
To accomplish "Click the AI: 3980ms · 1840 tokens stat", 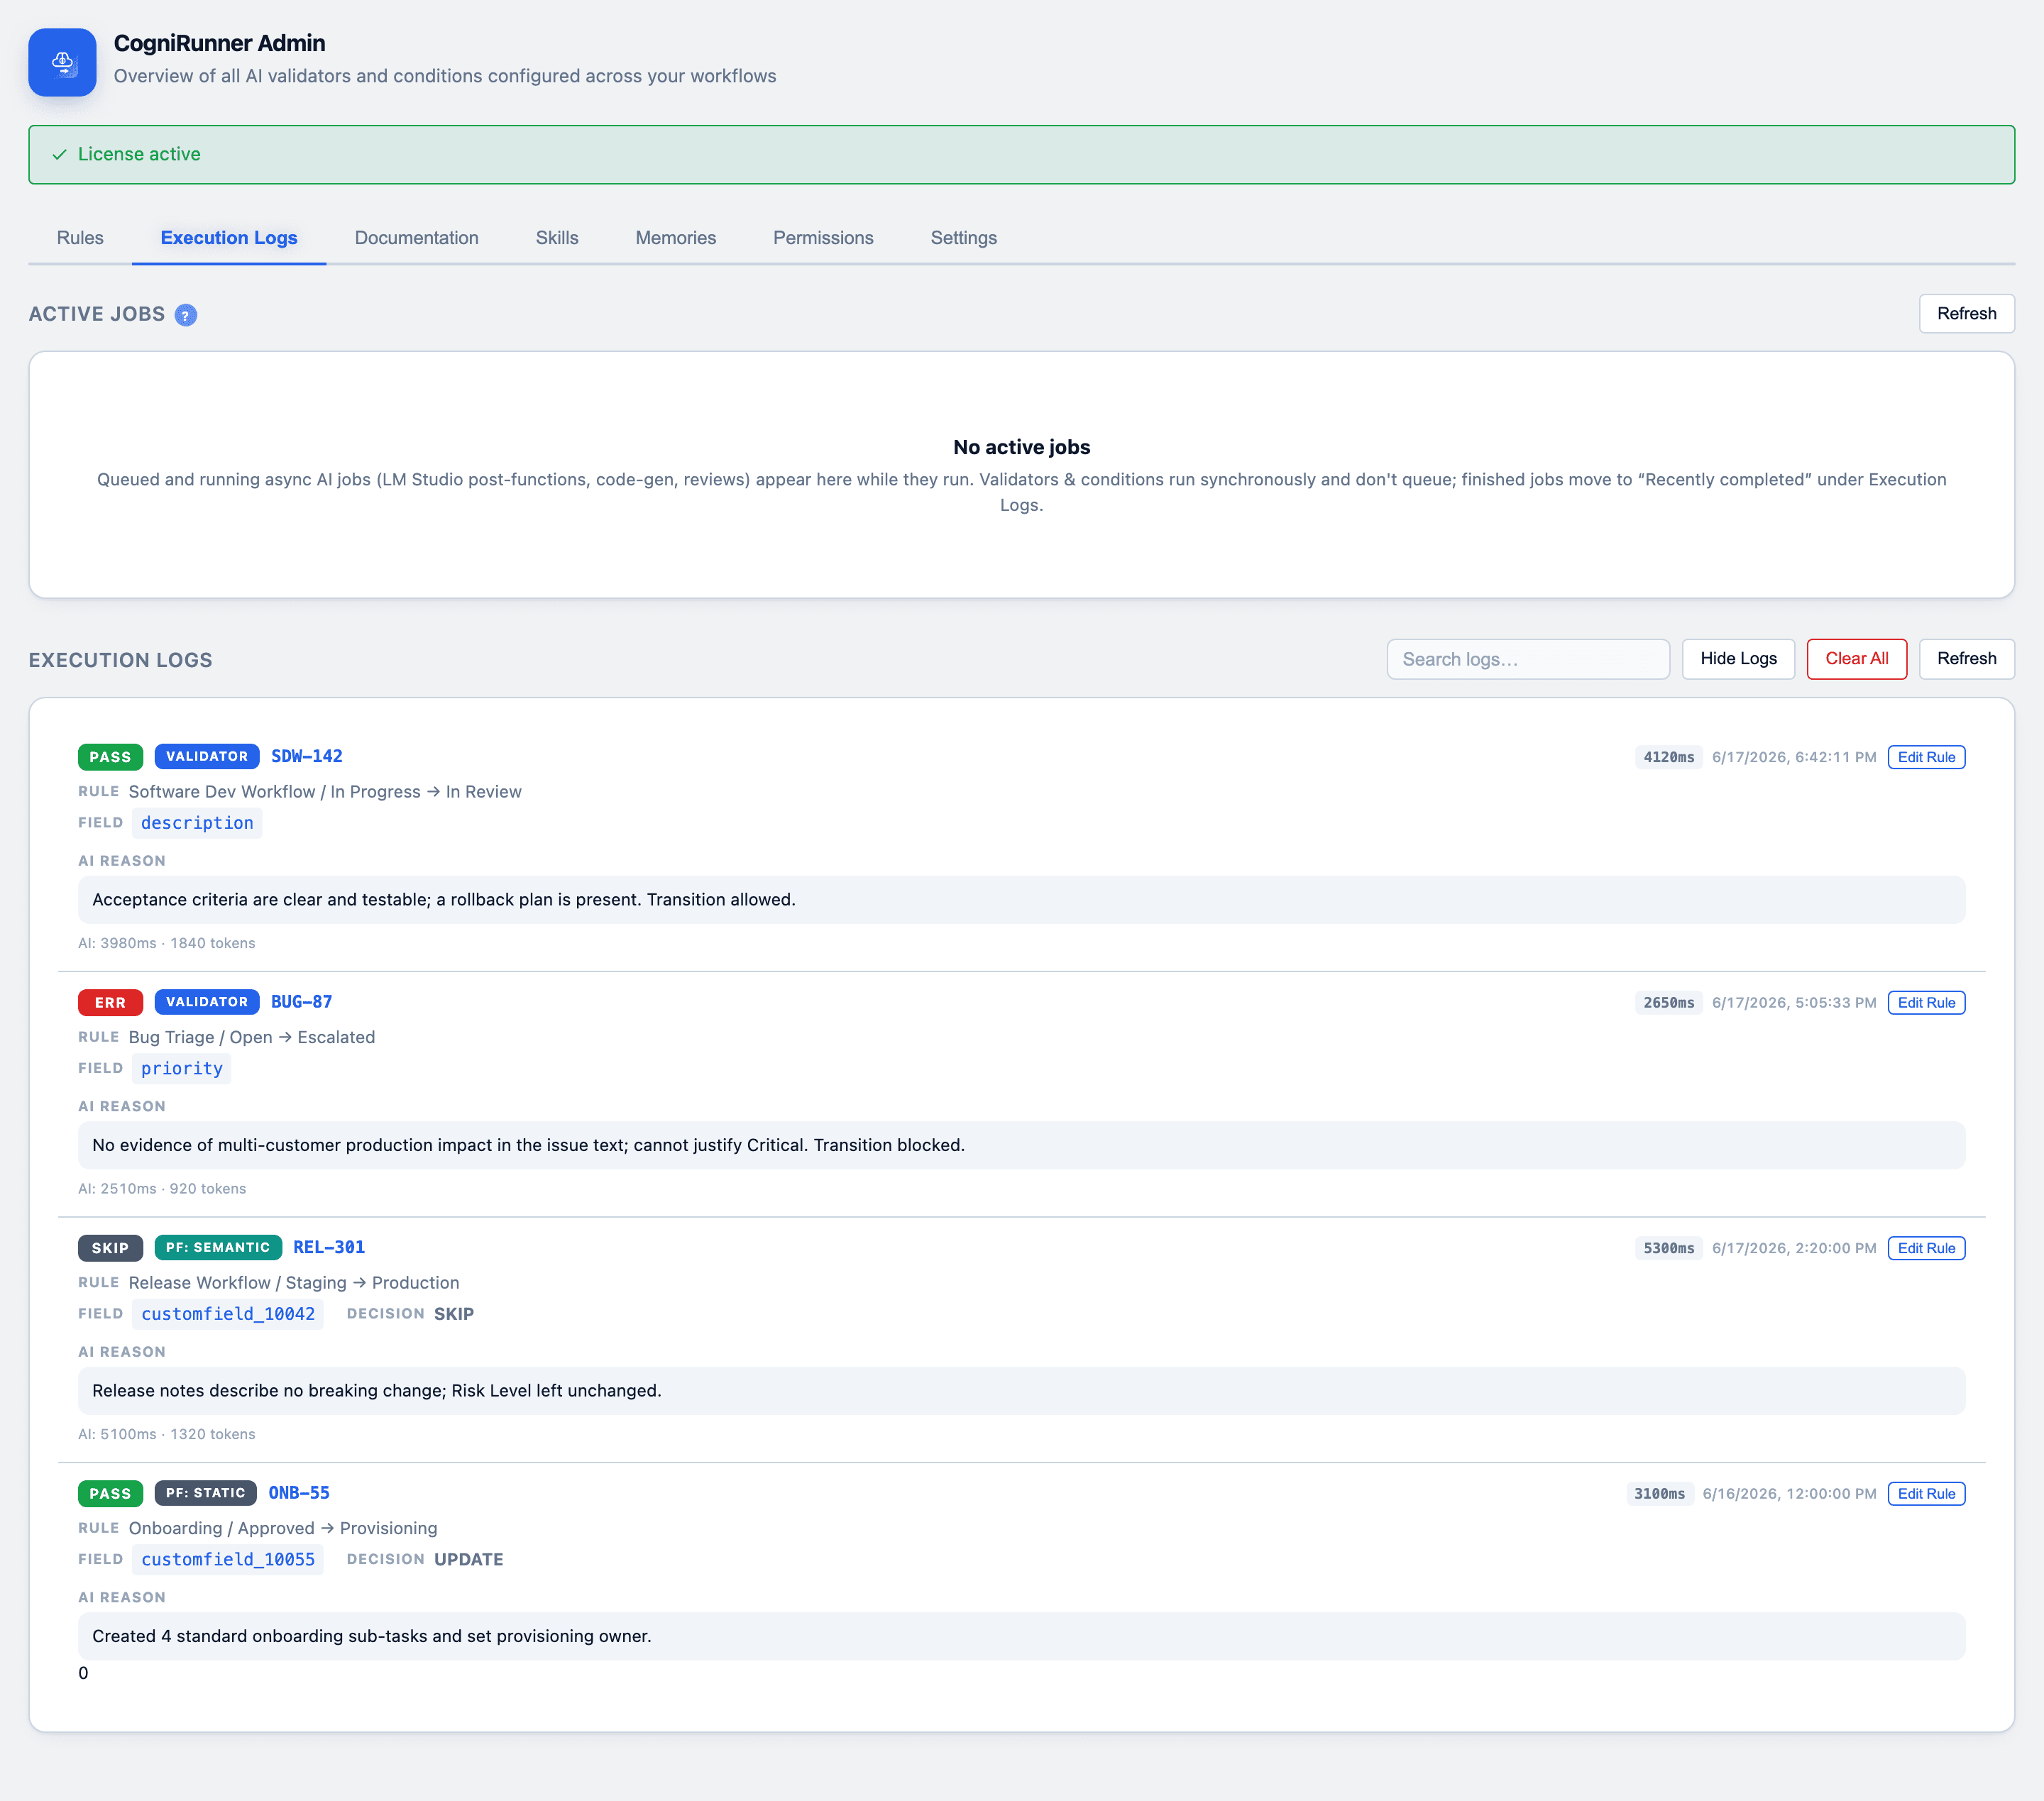I will 167,943.
